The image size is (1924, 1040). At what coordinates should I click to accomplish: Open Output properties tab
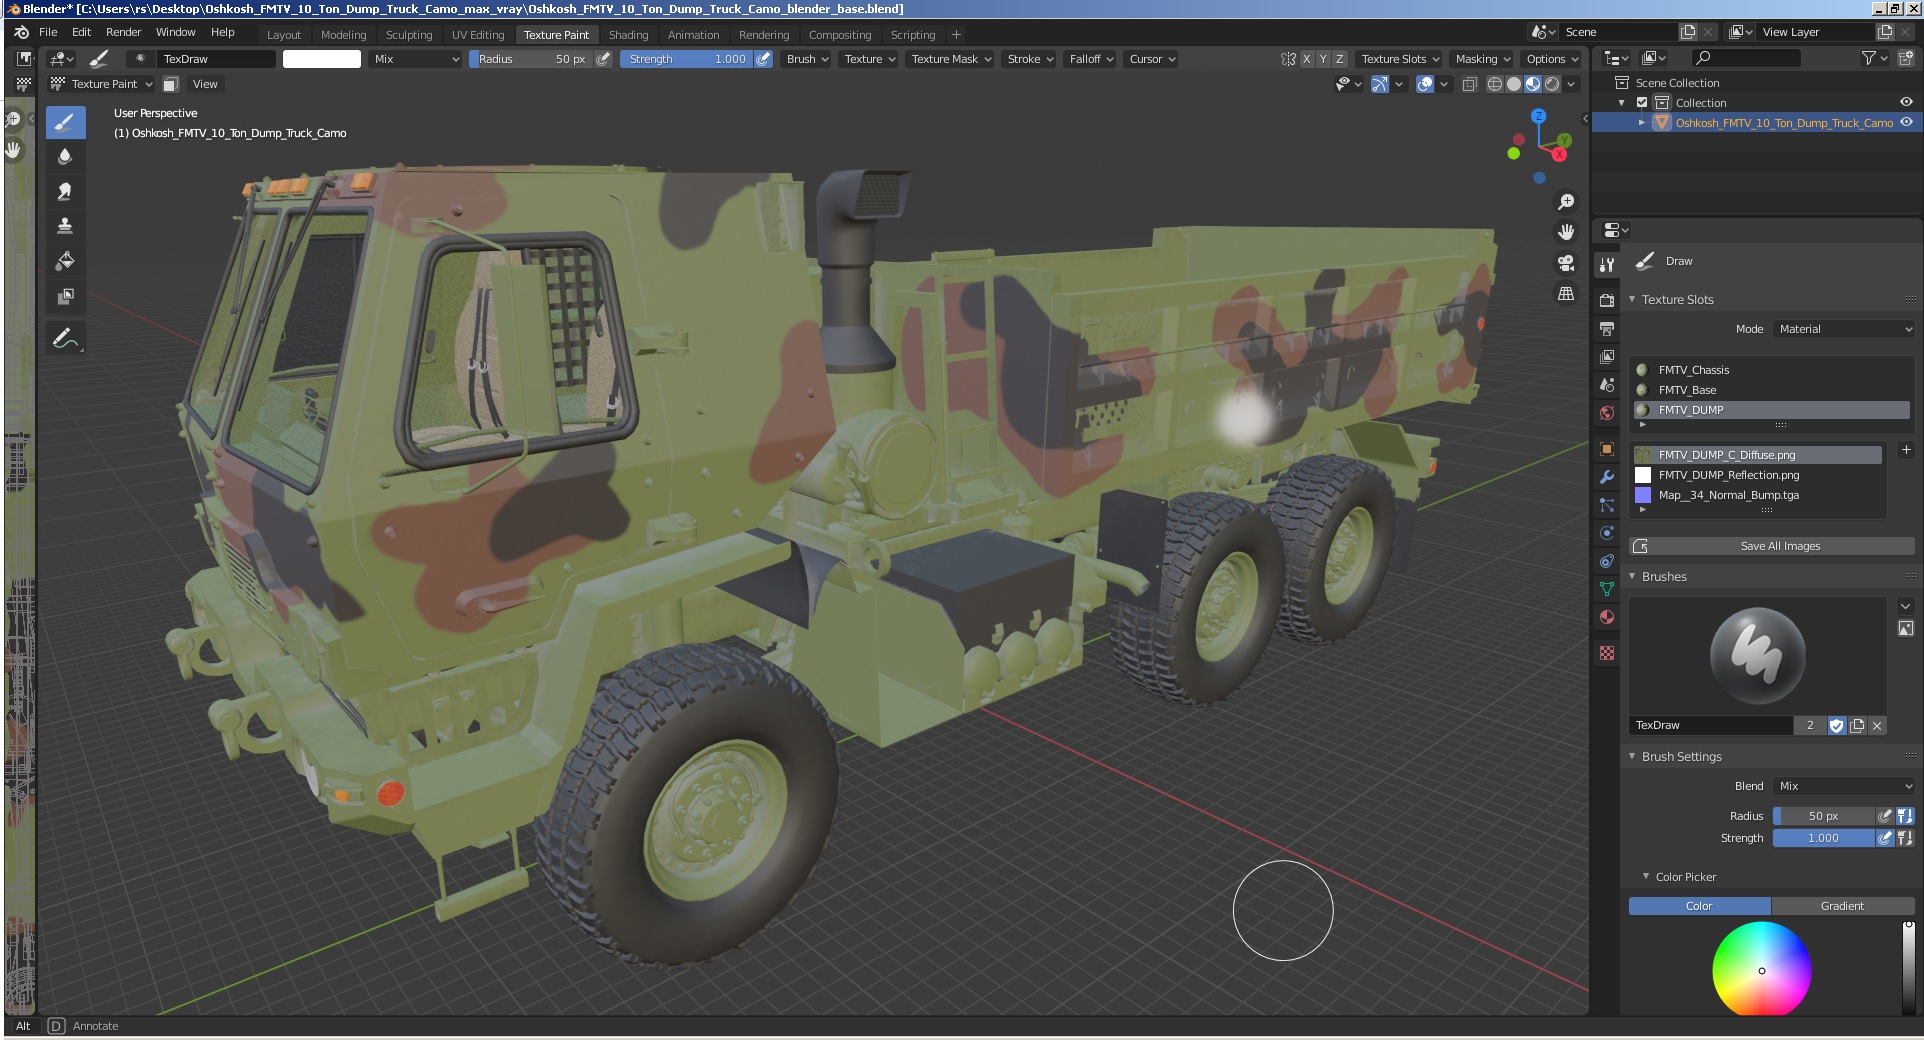1607,328
